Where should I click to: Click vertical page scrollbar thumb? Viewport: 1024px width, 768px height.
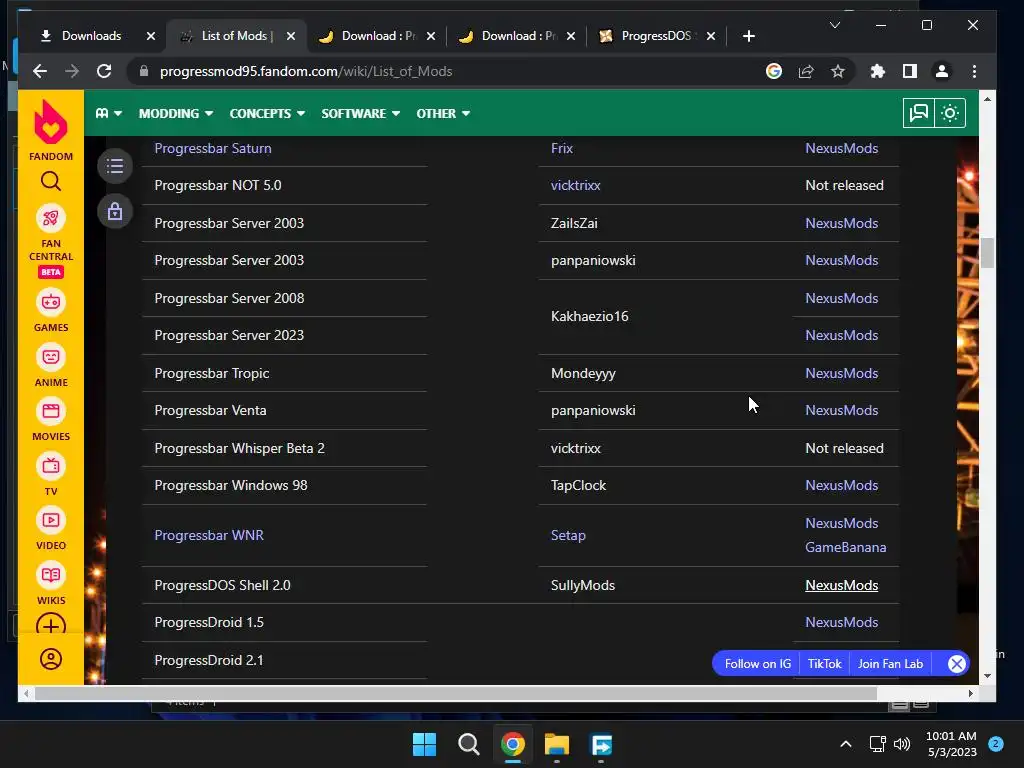[987, 253]
